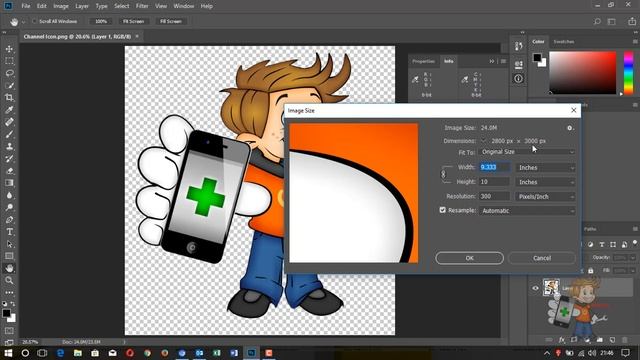The width and height of the screenshot is (640, 360).
Task: Select the Dodge tool
Action: [9, 207]
